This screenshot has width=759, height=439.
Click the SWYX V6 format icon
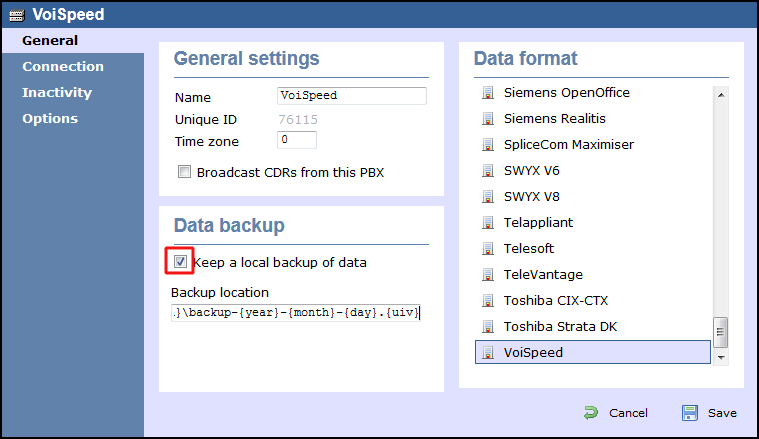point(488,170)
